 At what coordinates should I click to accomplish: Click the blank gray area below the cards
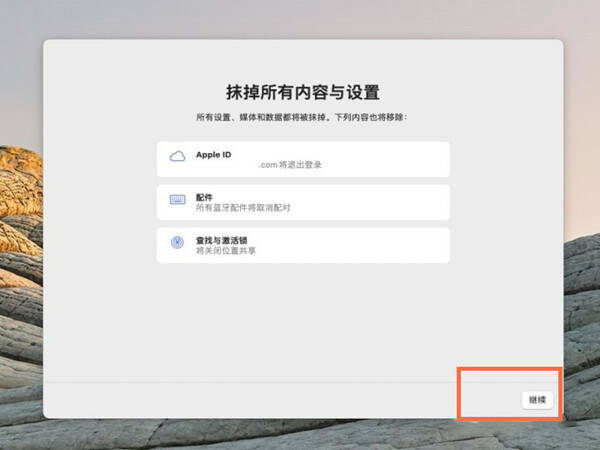[x=302, y=321]
